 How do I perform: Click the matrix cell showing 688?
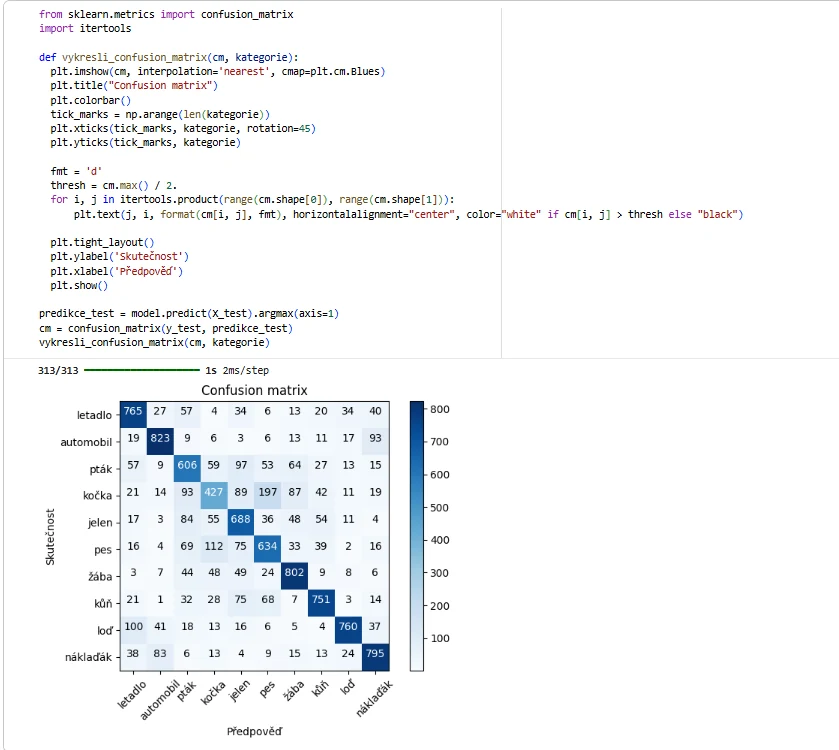pos(241,522)
